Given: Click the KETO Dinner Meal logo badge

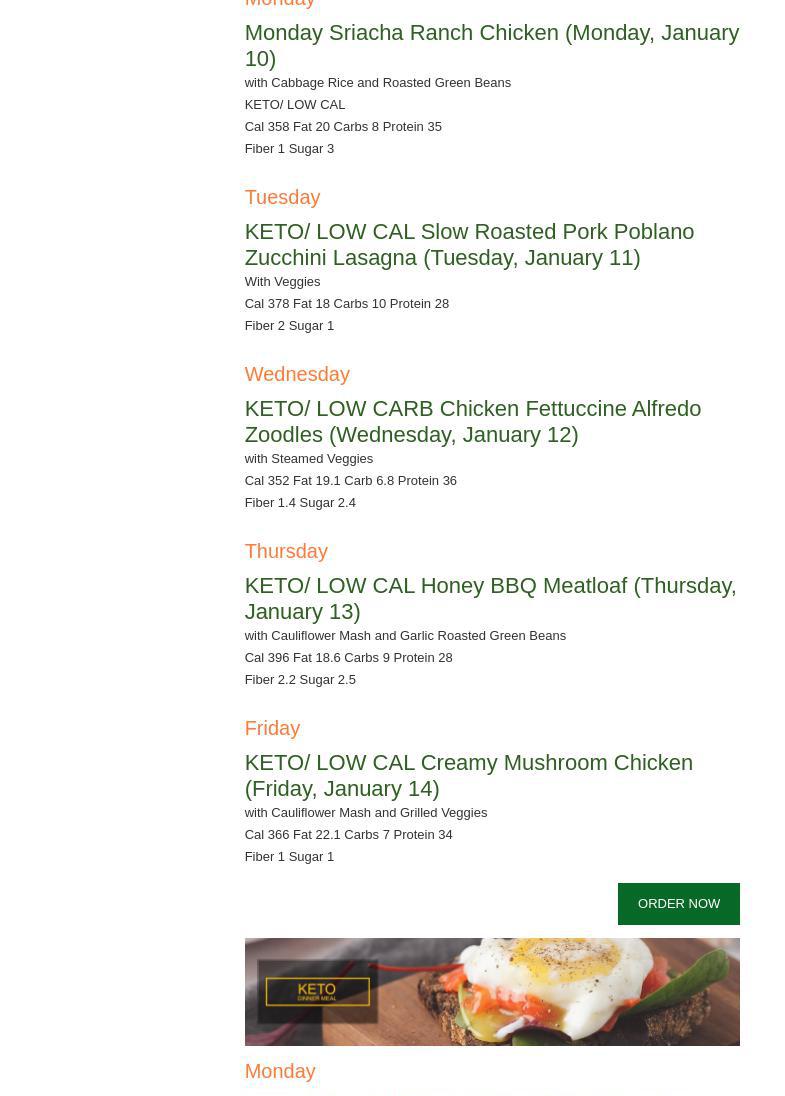Looking at the screenshot, I should (317, 991).
